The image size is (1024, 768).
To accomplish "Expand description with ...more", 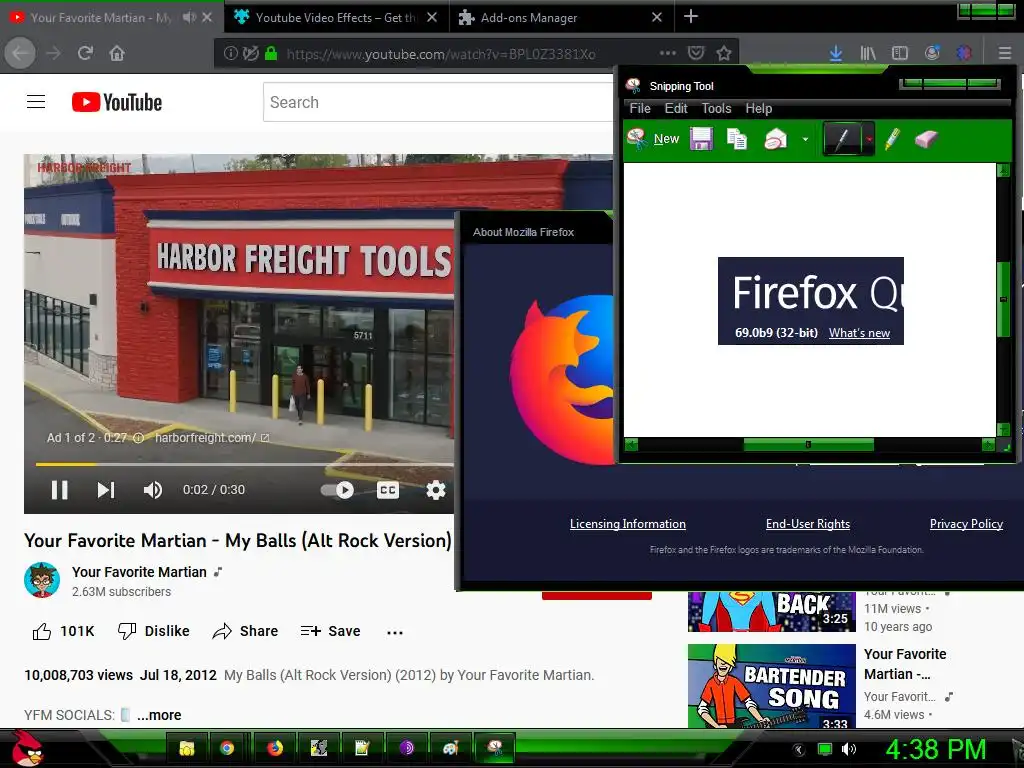I will pos(159,715).
